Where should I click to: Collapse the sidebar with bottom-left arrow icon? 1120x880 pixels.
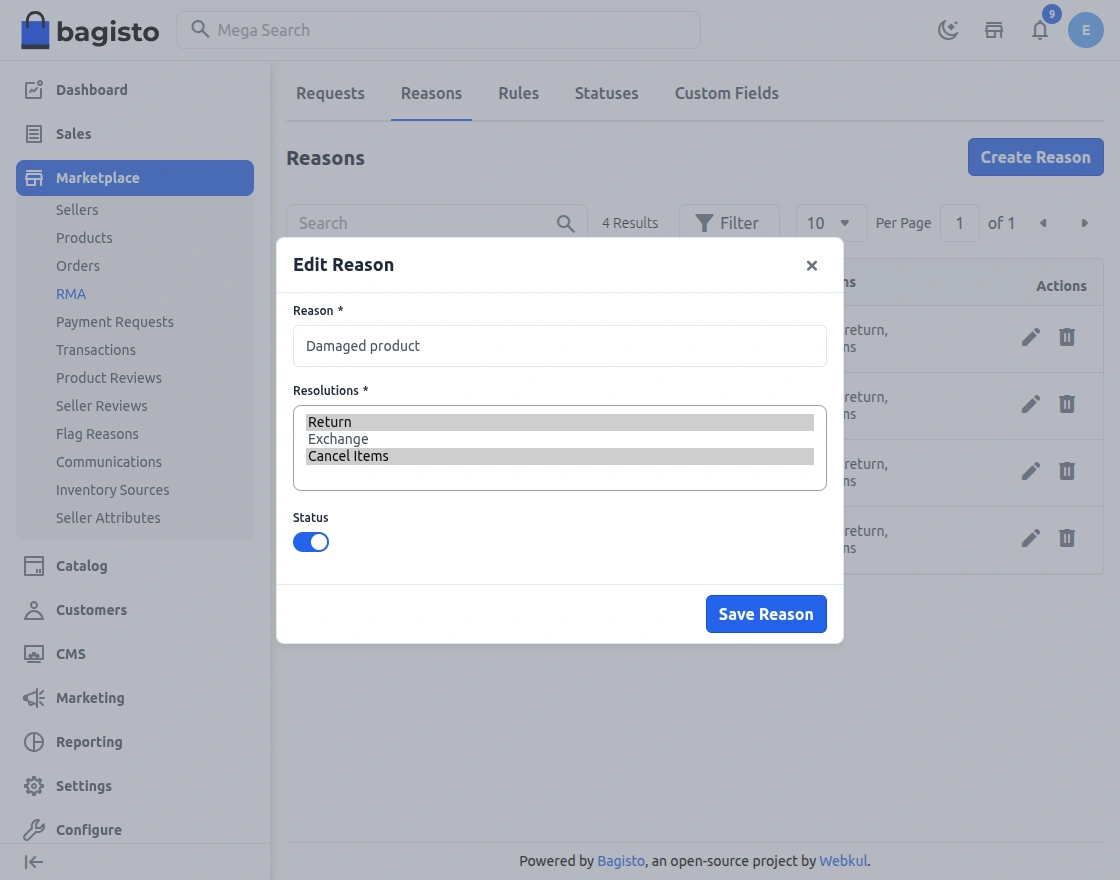point(33,861)
